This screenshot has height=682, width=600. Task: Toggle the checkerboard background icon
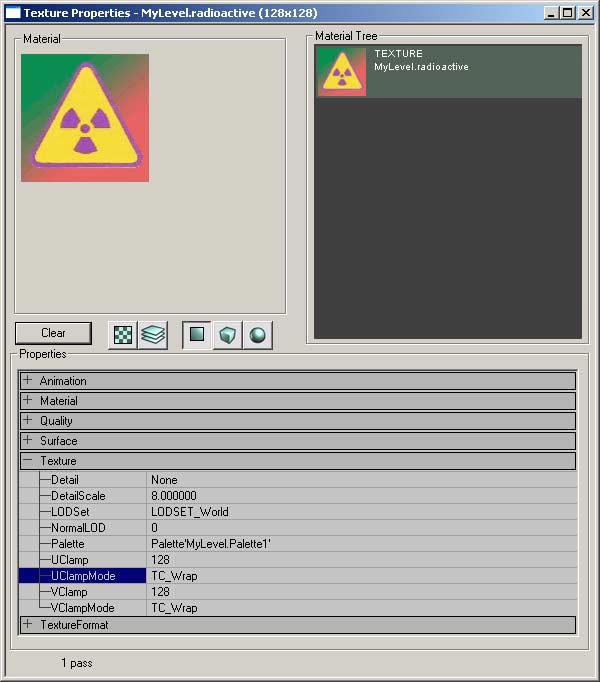pos(123,335)
